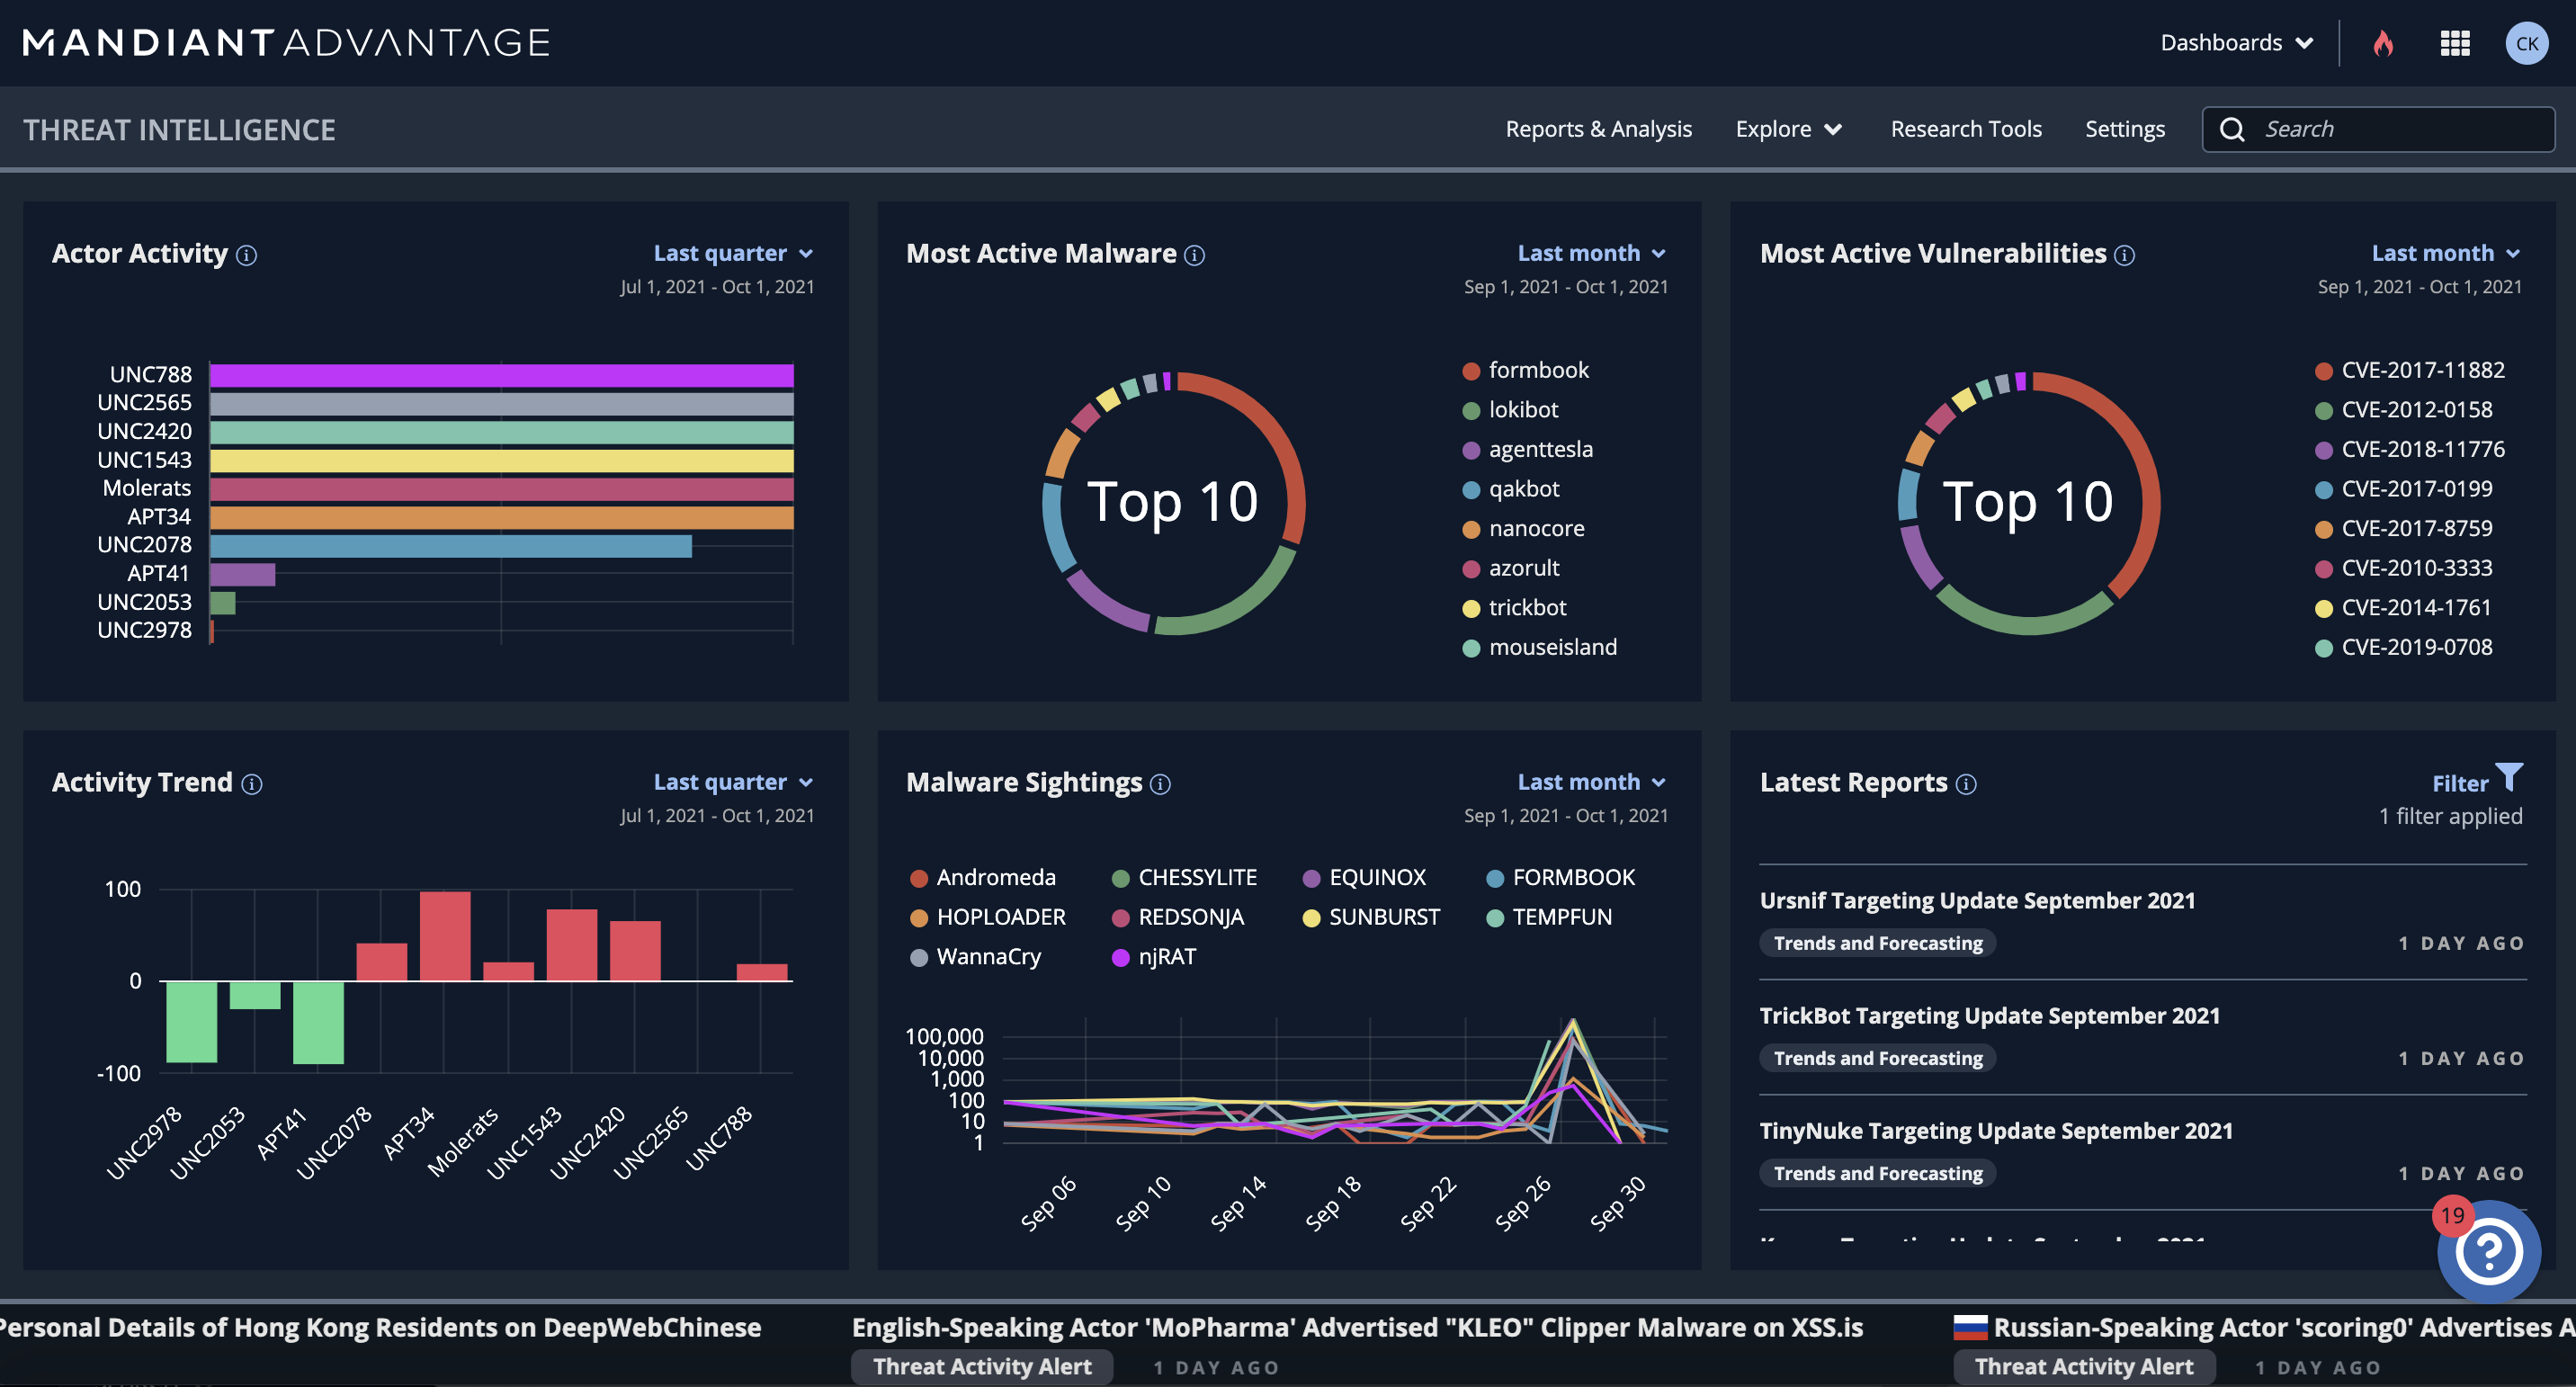The image size is (2576, 1387).
Task: Go to Research Tools
Action: (1965, 129)
